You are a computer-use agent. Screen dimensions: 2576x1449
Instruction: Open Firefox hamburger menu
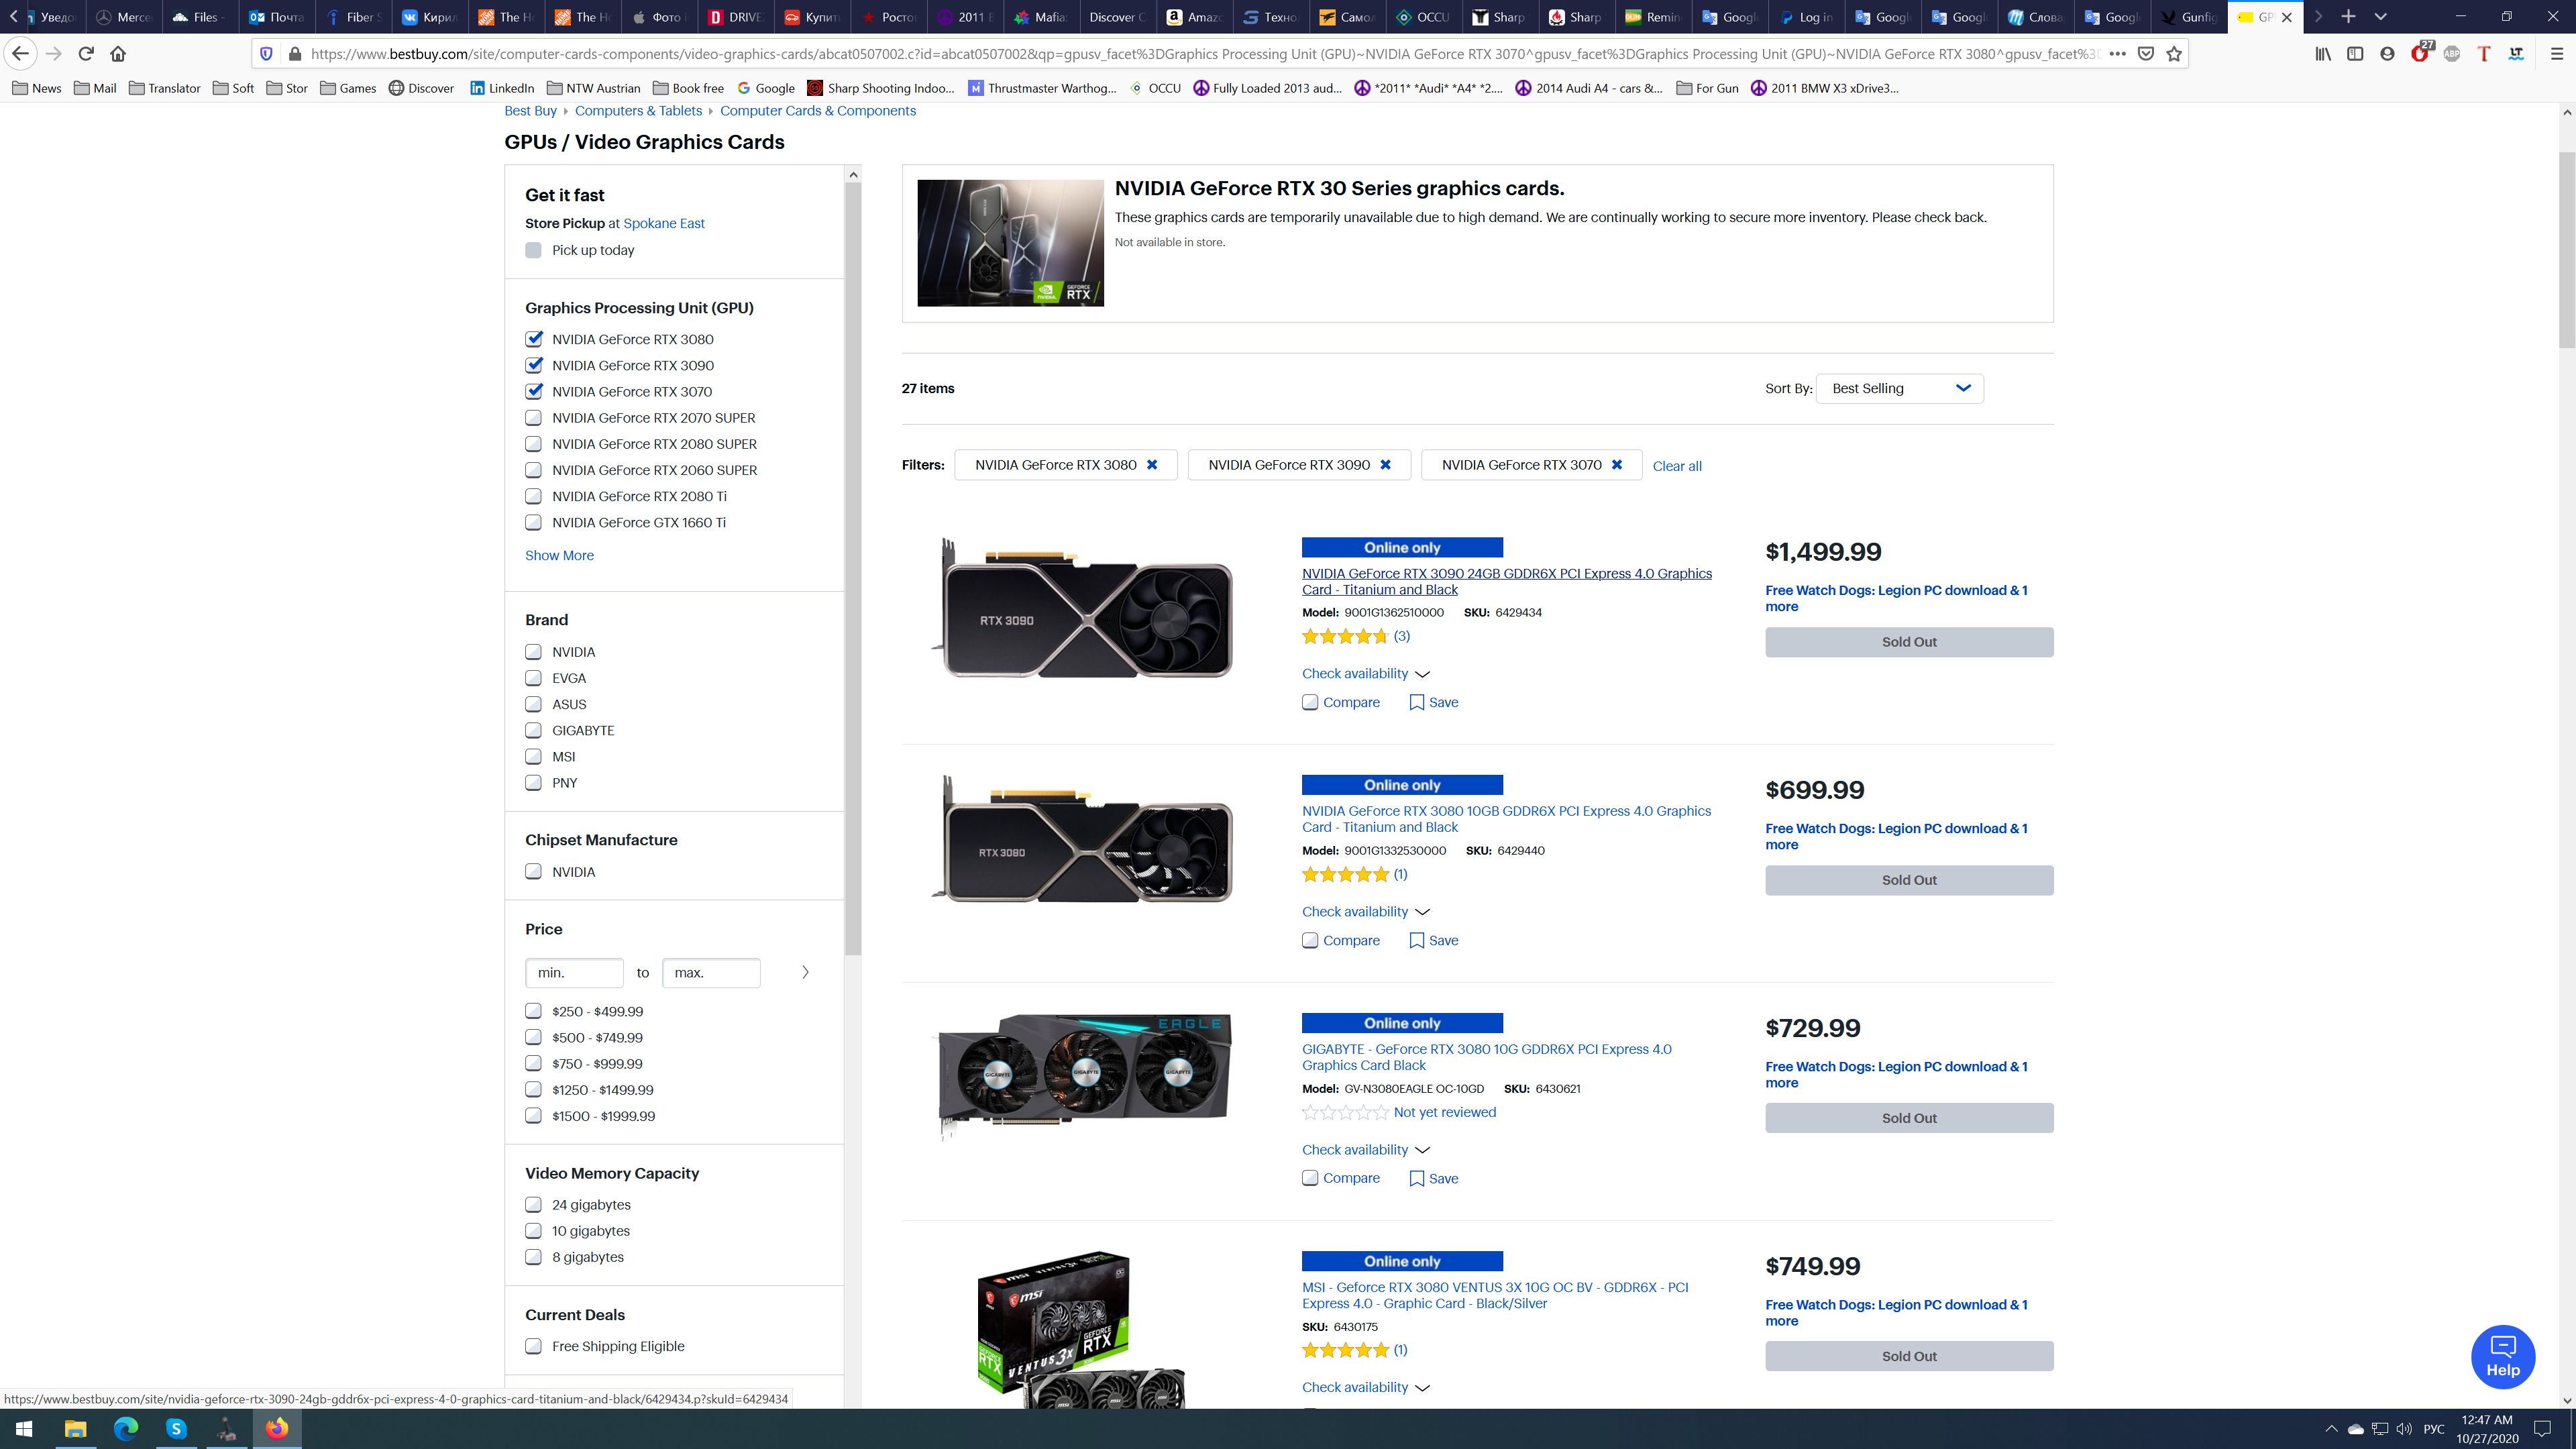[2556, 54]
